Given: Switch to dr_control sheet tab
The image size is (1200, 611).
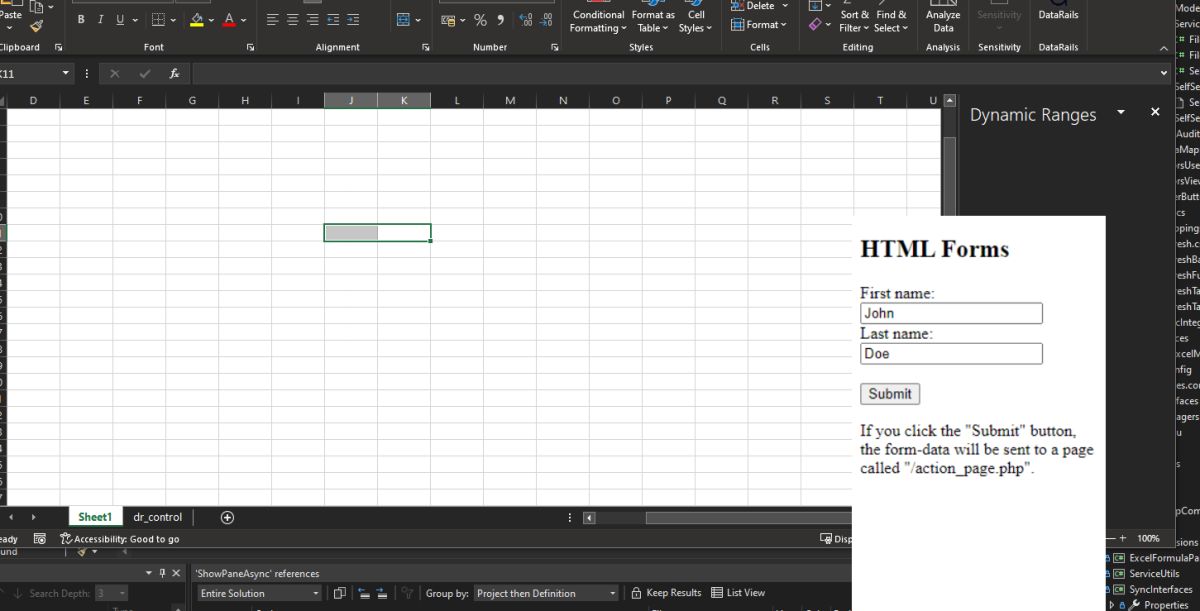Looking at the screenshot, I should [158, 517].
